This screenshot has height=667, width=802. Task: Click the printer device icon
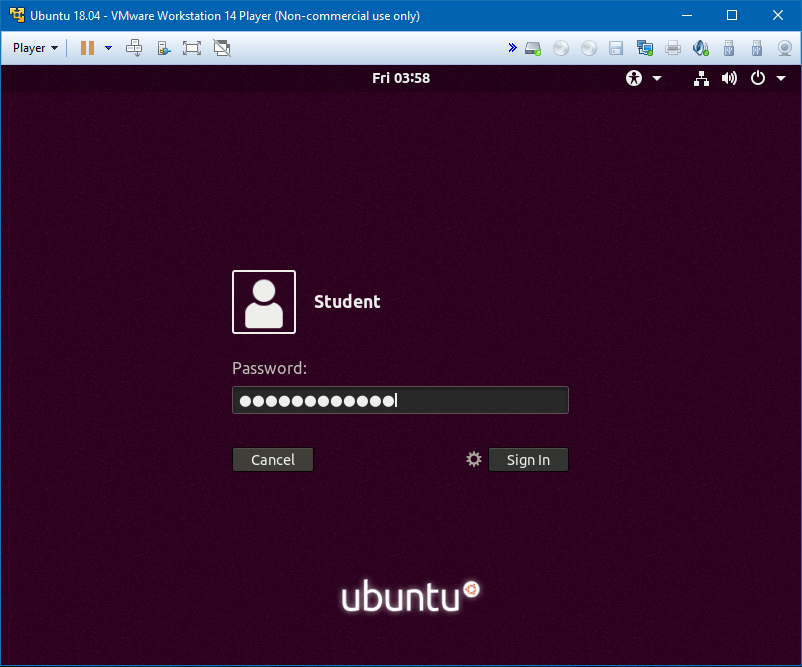click(x=673, y=49)
